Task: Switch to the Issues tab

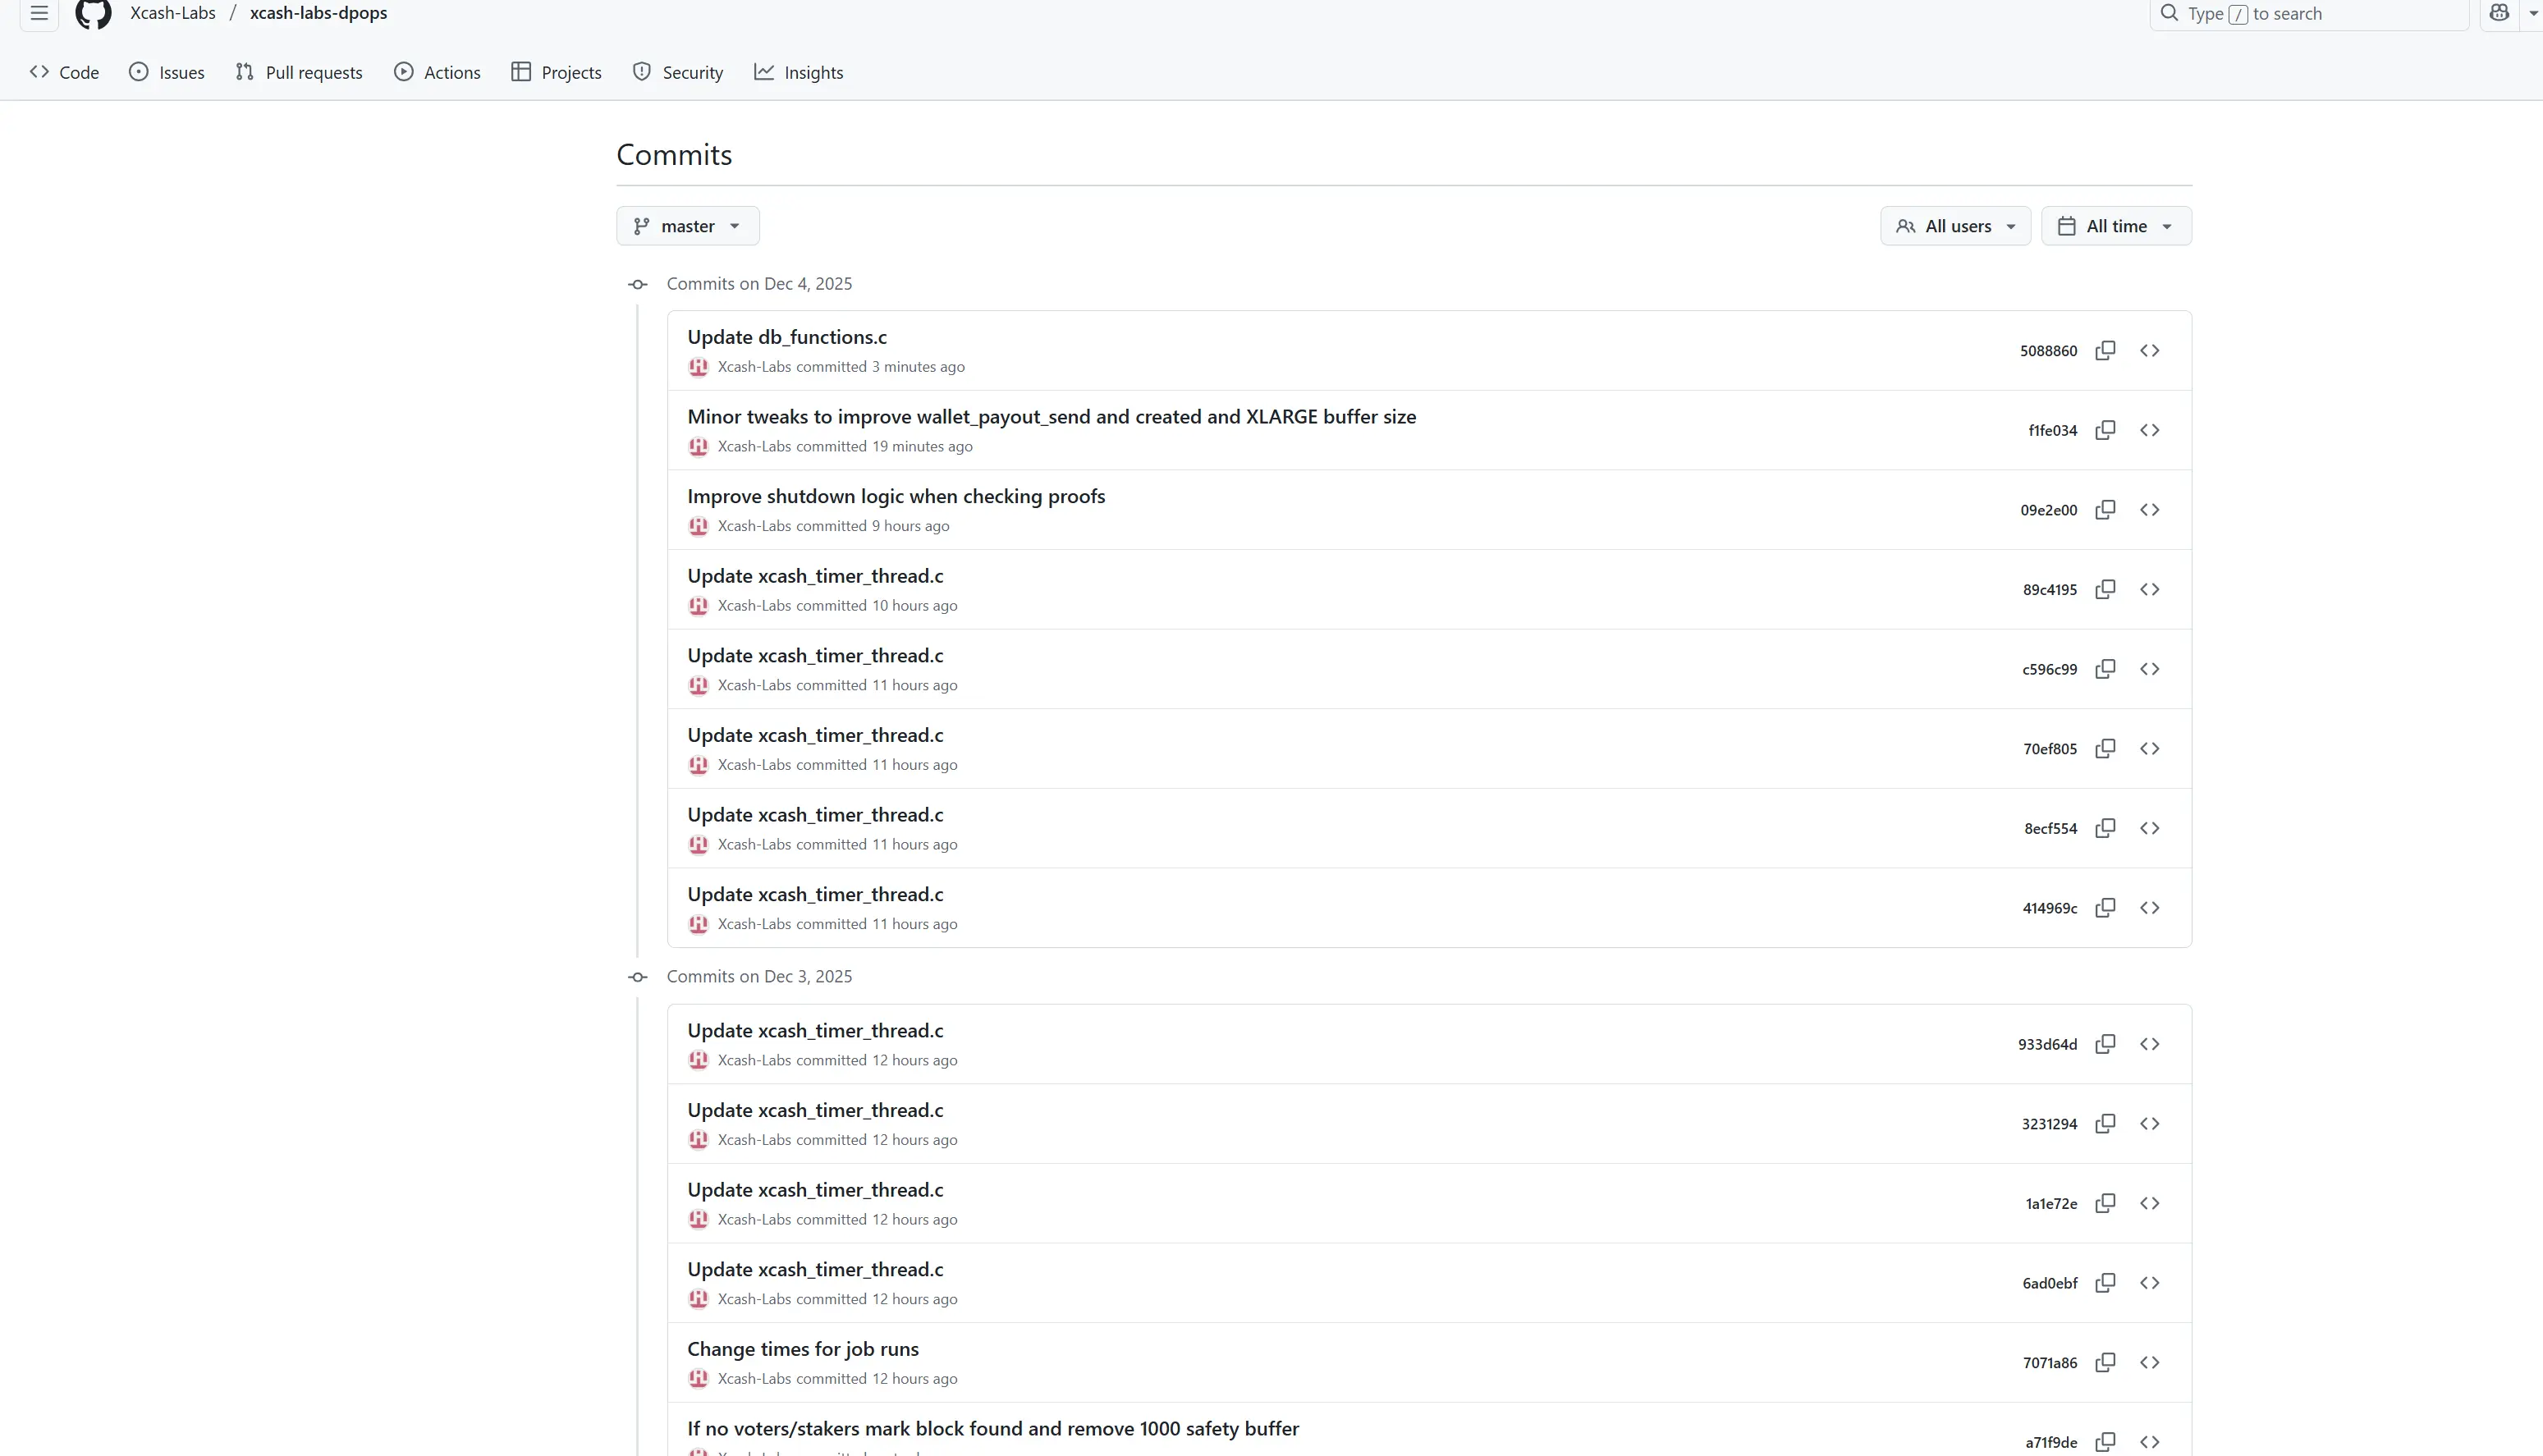Action: tap(167, 72)
